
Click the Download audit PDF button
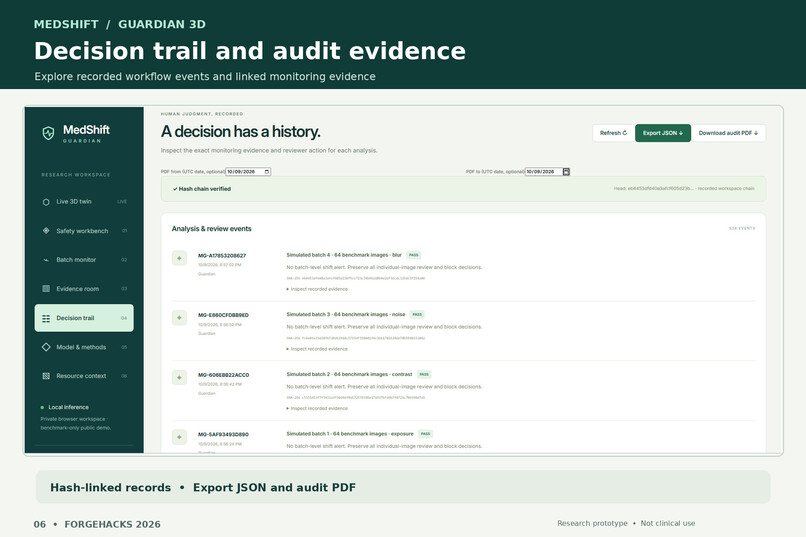click(728, 133)
